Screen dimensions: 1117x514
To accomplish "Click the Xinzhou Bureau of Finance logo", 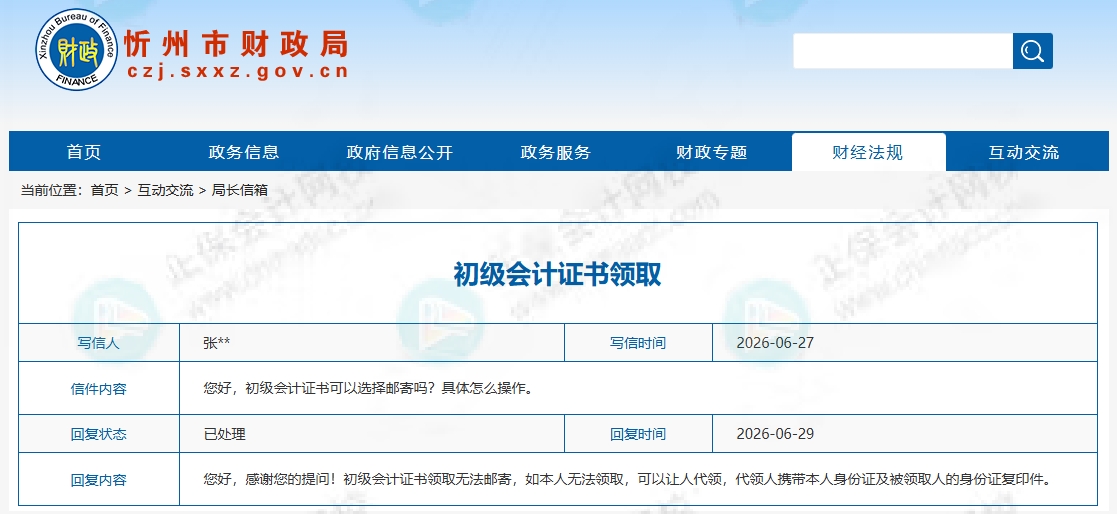I will [77, 50].
